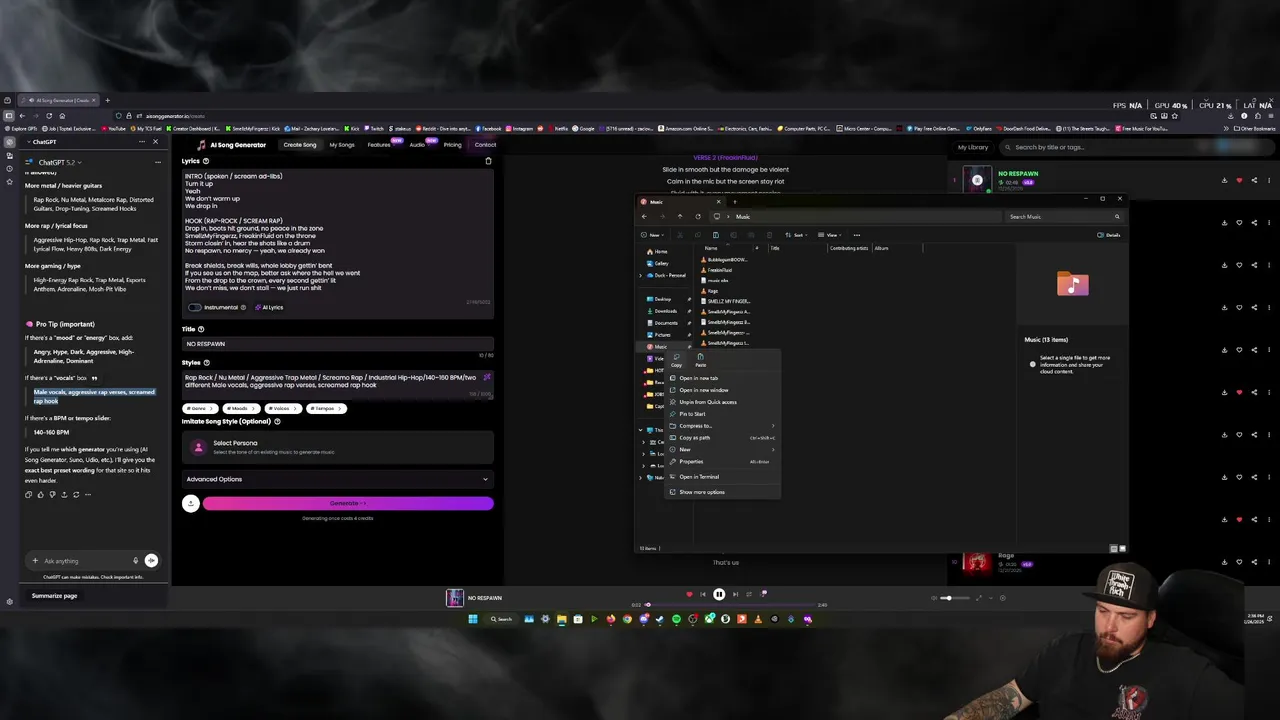Image resolution: width=1280 pixels, height=720 pixels.
Task: Open the Lyrics help info icon
Action: point(206,161)
